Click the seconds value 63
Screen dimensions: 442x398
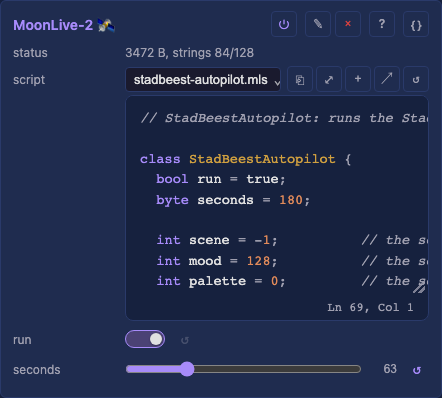pyautogui.click(x=390, y=369)
